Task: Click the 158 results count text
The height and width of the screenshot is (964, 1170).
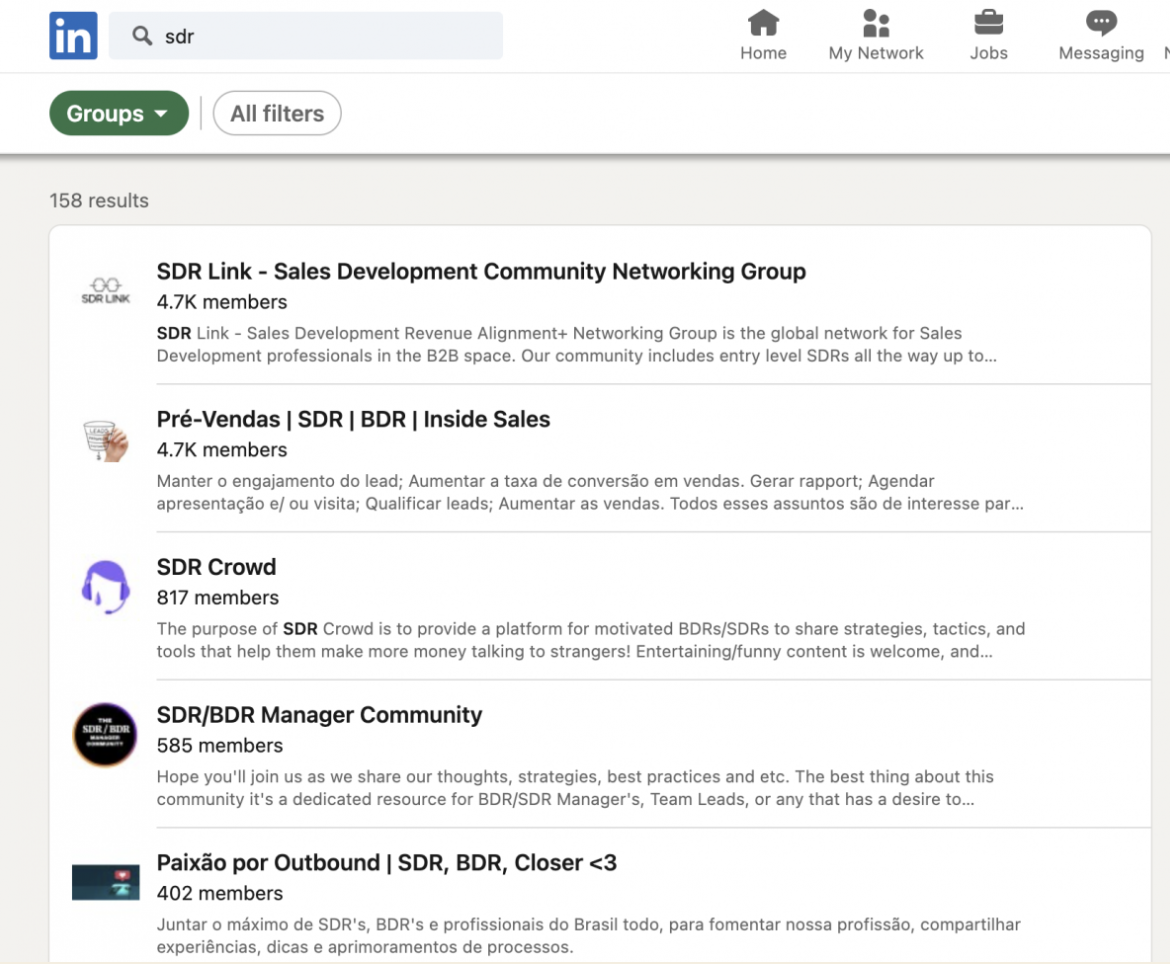Action: [99, 201]
